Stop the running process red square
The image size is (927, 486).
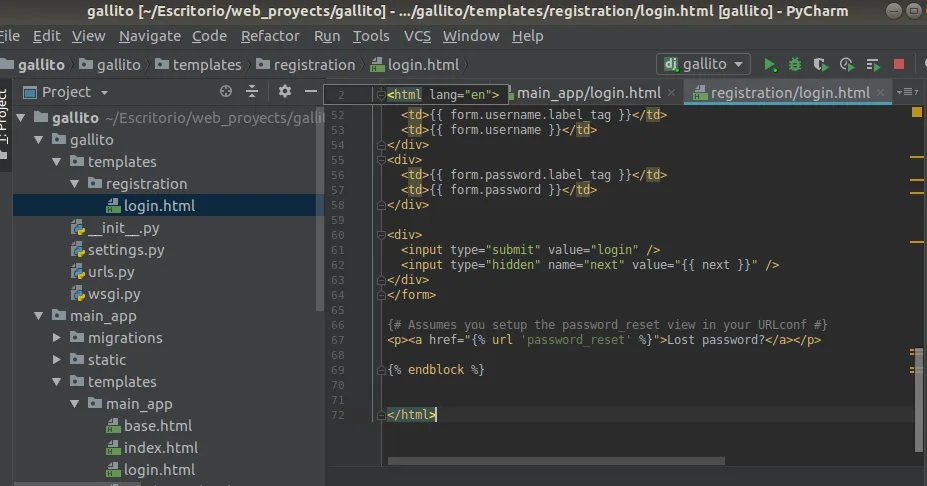[x=899, y=64]
